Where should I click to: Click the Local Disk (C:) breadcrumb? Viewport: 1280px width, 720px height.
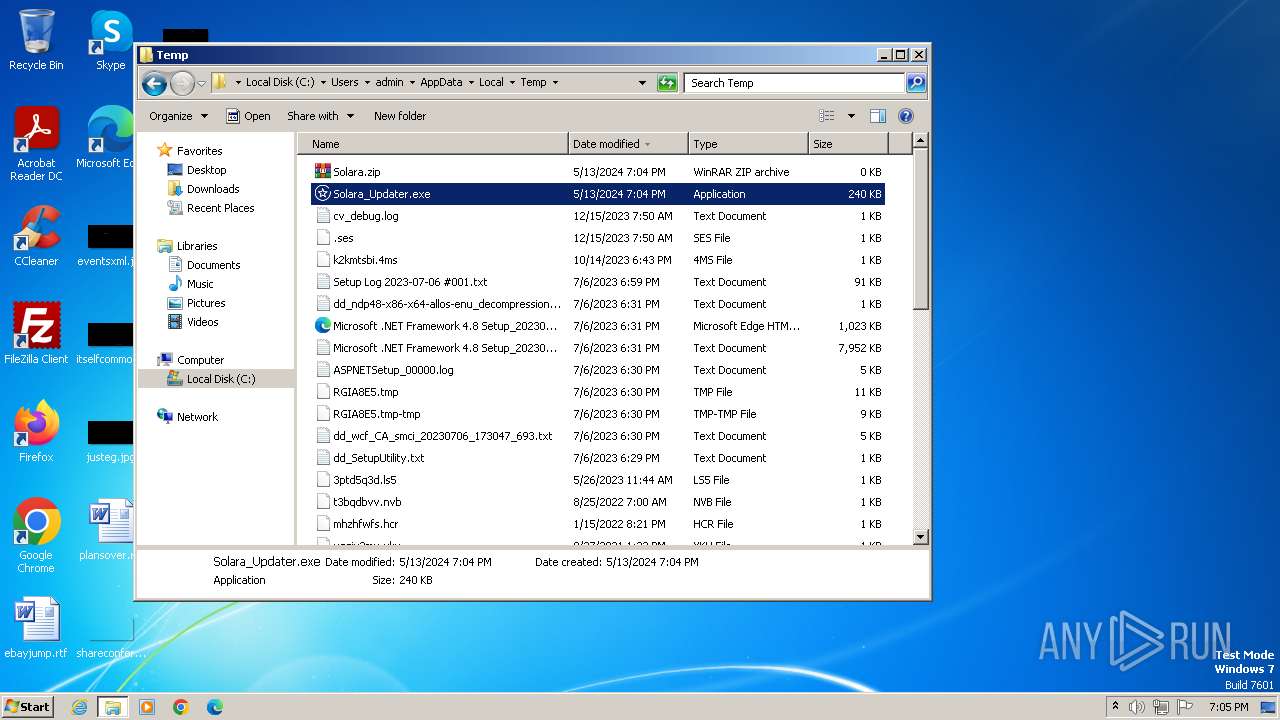coord(279,83)
